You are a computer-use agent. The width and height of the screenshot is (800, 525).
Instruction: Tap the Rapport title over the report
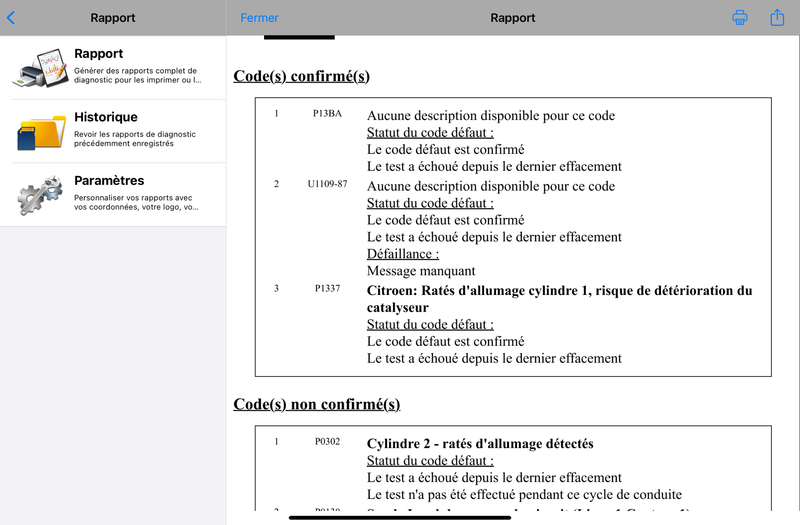(x=513, y=18)
